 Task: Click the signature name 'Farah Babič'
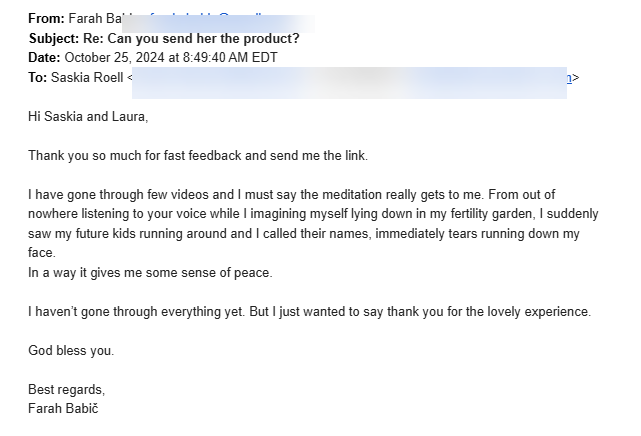[x=65, y=408]
